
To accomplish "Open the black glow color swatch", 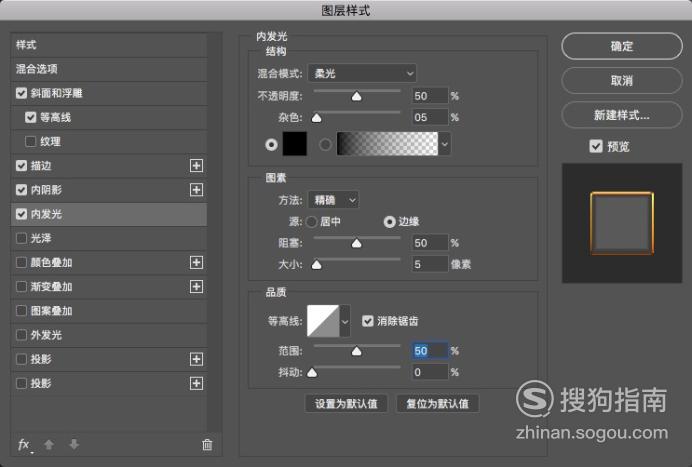I will [x=295, y=144].
